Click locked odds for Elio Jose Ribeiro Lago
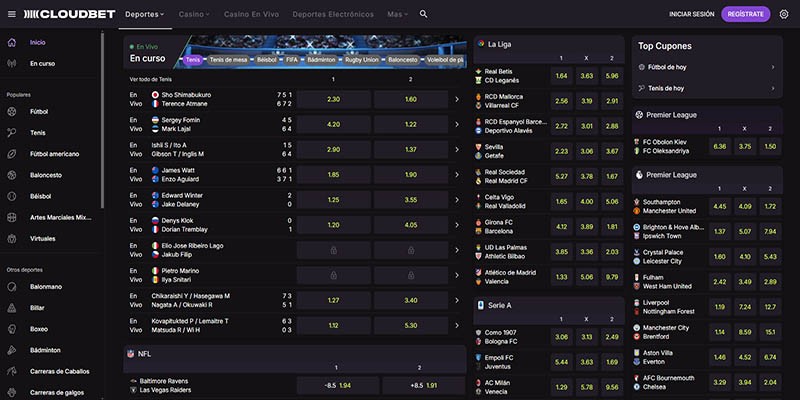Viewport: 800px width, 400px height. 333,250
